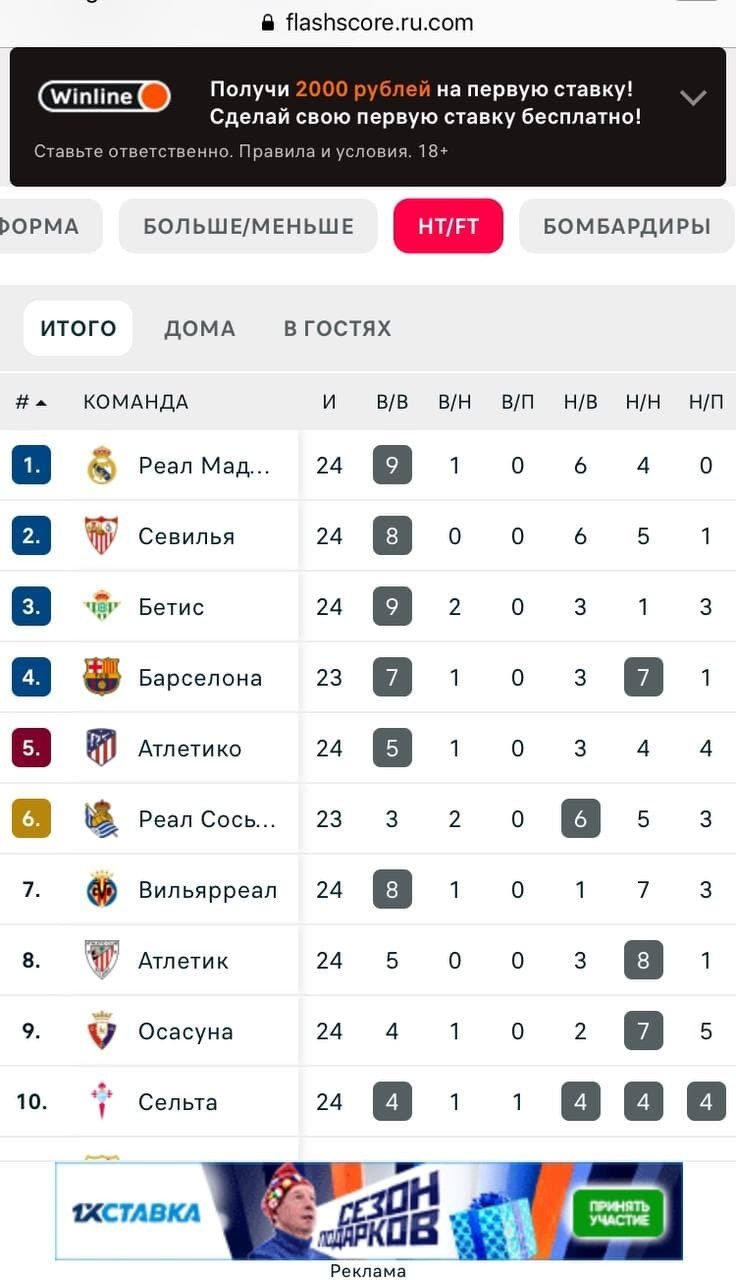
Task: Tap the flashscore.ru.com address bar
Action: coord(368,22)
